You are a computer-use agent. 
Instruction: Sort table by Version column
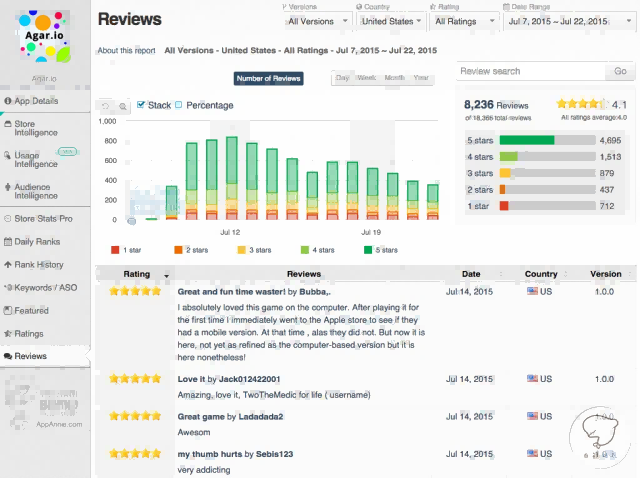[606, 274]
